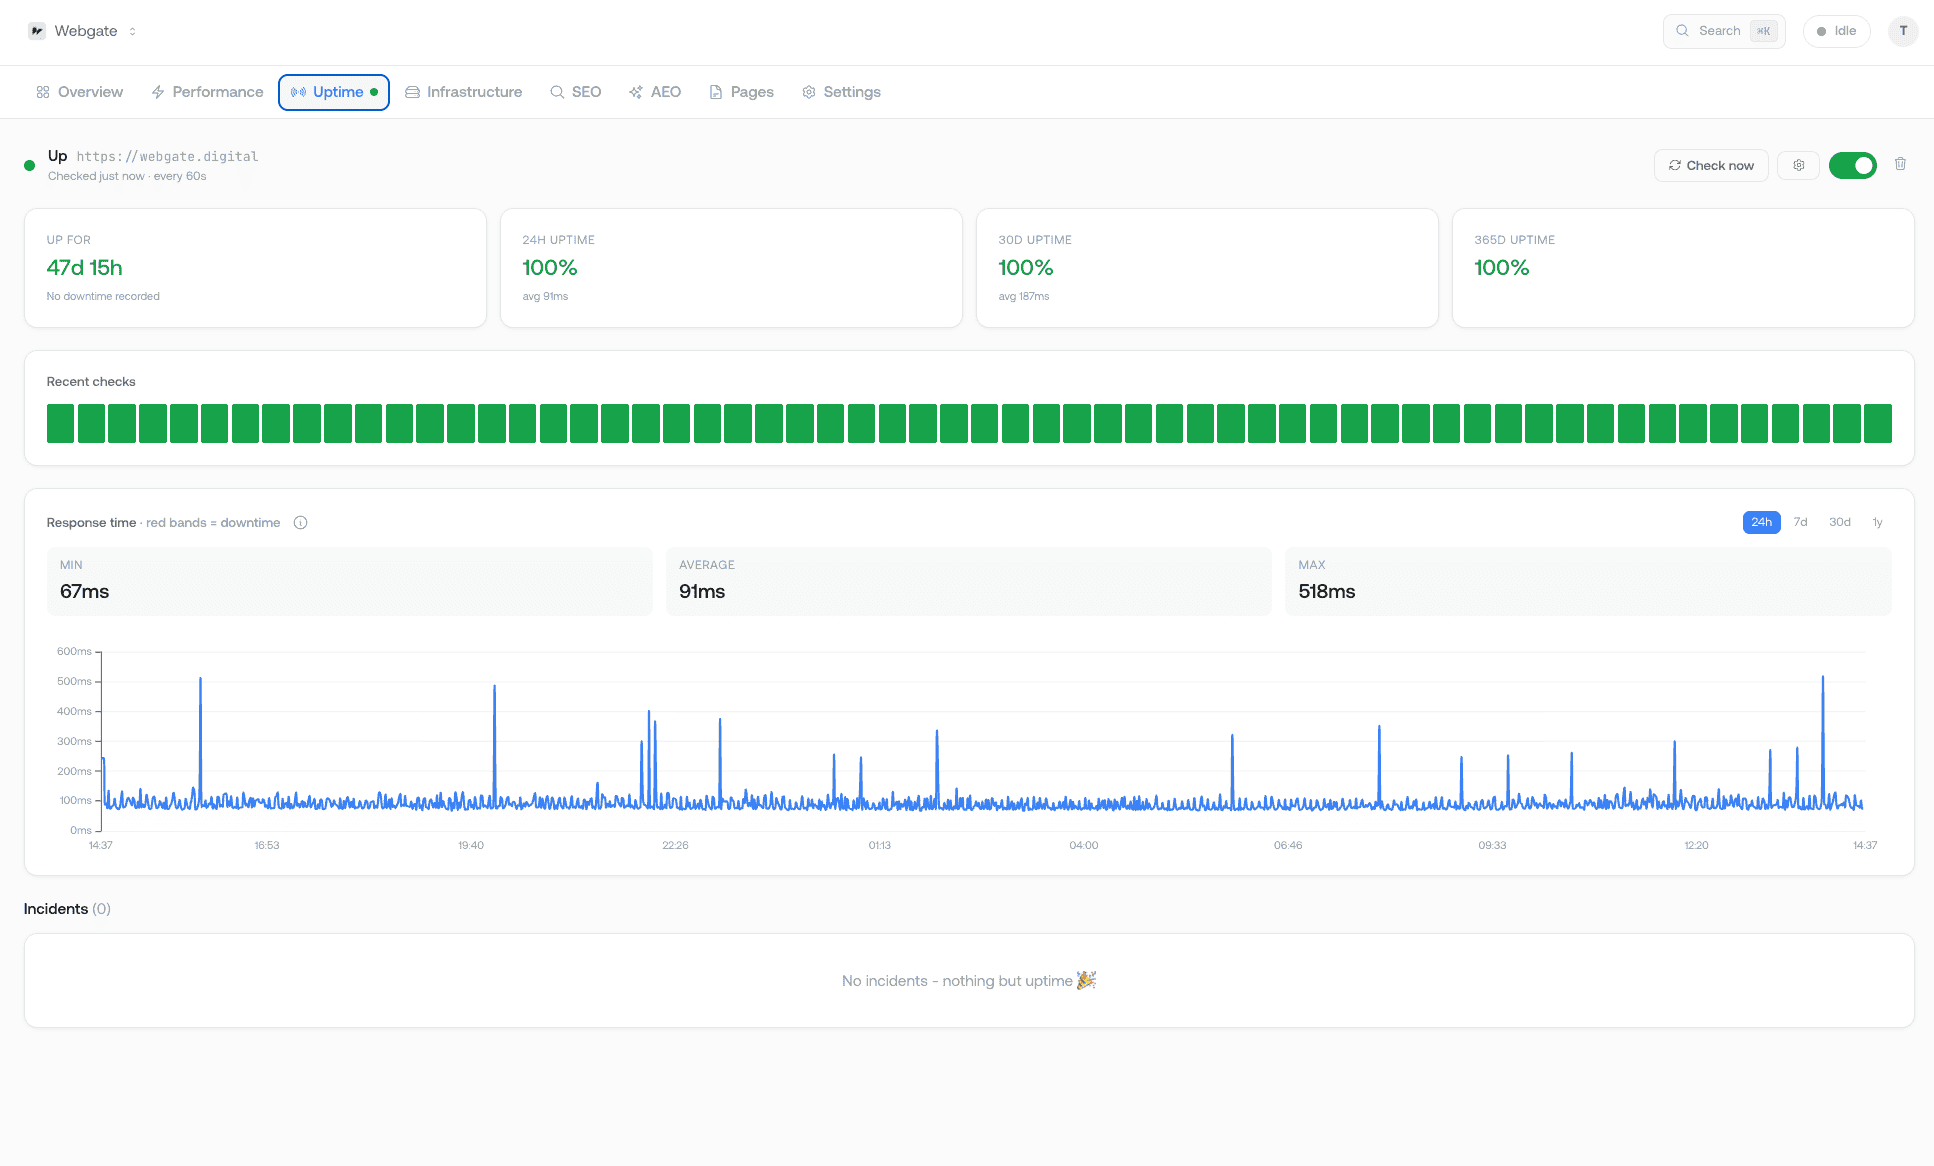This screenshot has width=1934, height=1166.
Task: Click the Idle status indicator
Action: point(1836,31)
